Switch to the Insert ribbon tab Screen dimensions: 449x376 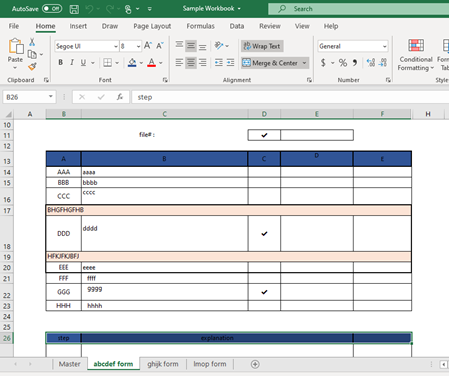click(78, 26)
